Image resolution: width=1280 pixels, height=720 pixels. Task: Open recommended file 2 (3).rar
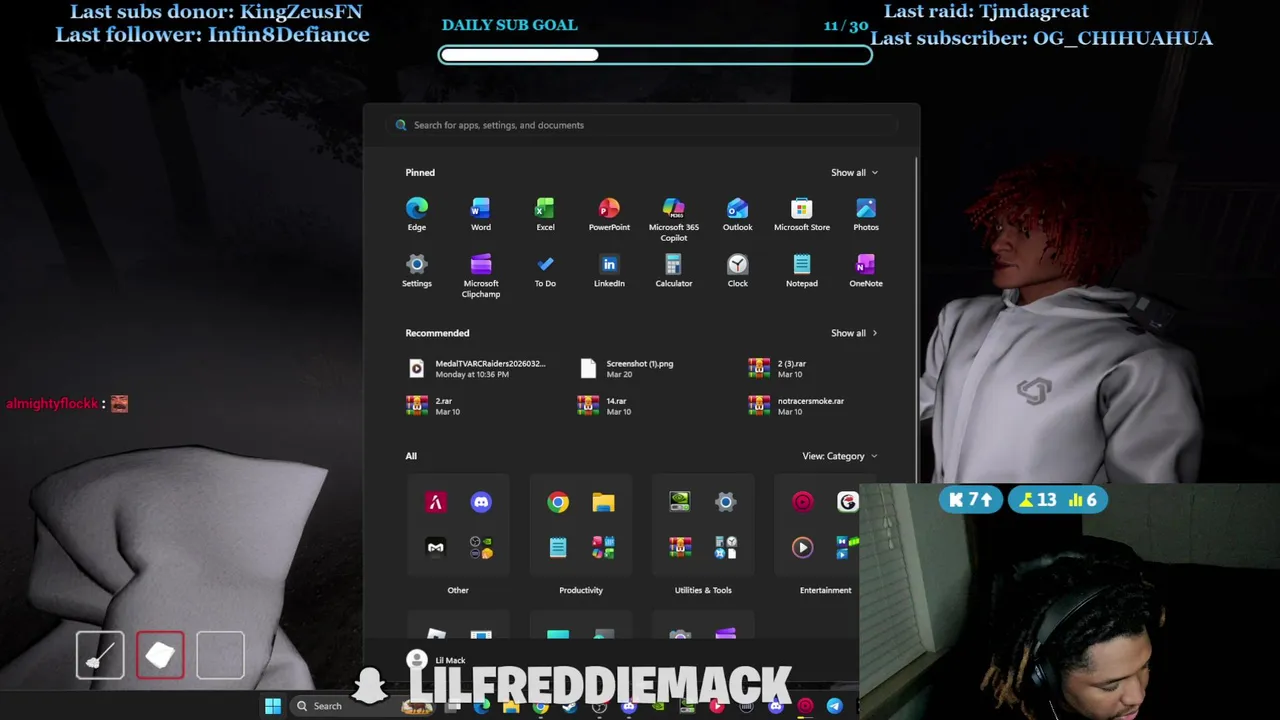click(x=778, y=369)
